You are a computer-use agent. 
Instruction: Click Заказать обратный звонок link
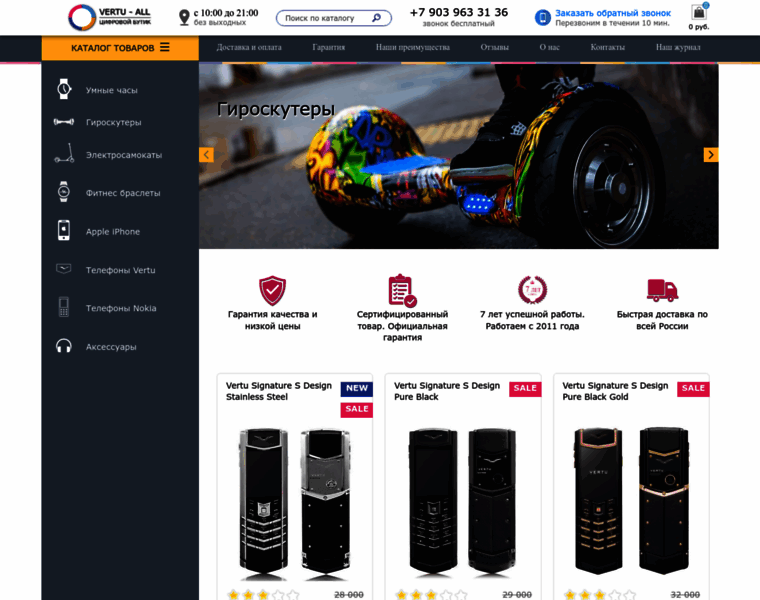point(613,13)
